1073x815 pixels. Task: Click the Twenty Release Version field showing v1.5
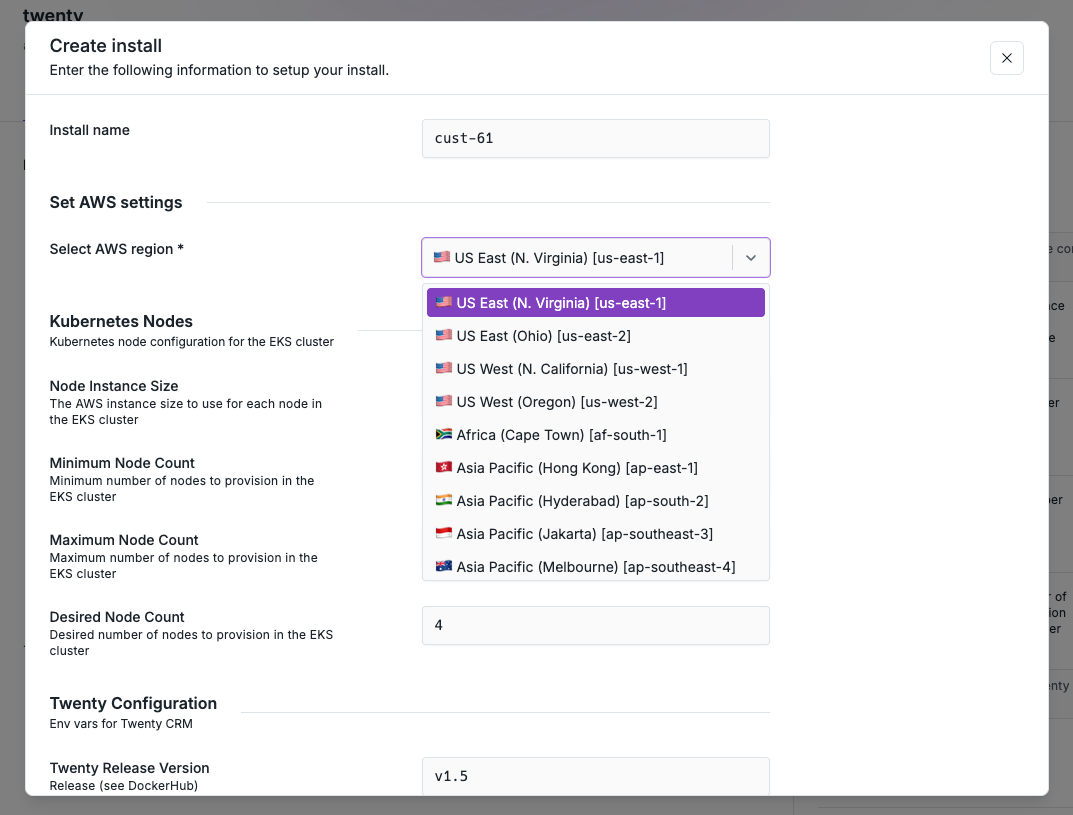click(x=595, y=776)
